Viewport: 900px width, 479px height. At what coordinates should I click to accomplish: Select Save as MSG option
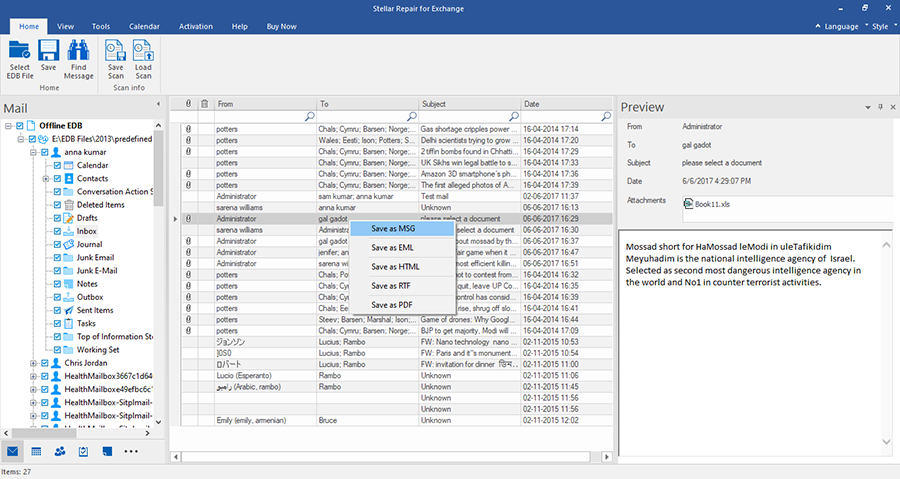pos(394,229)
